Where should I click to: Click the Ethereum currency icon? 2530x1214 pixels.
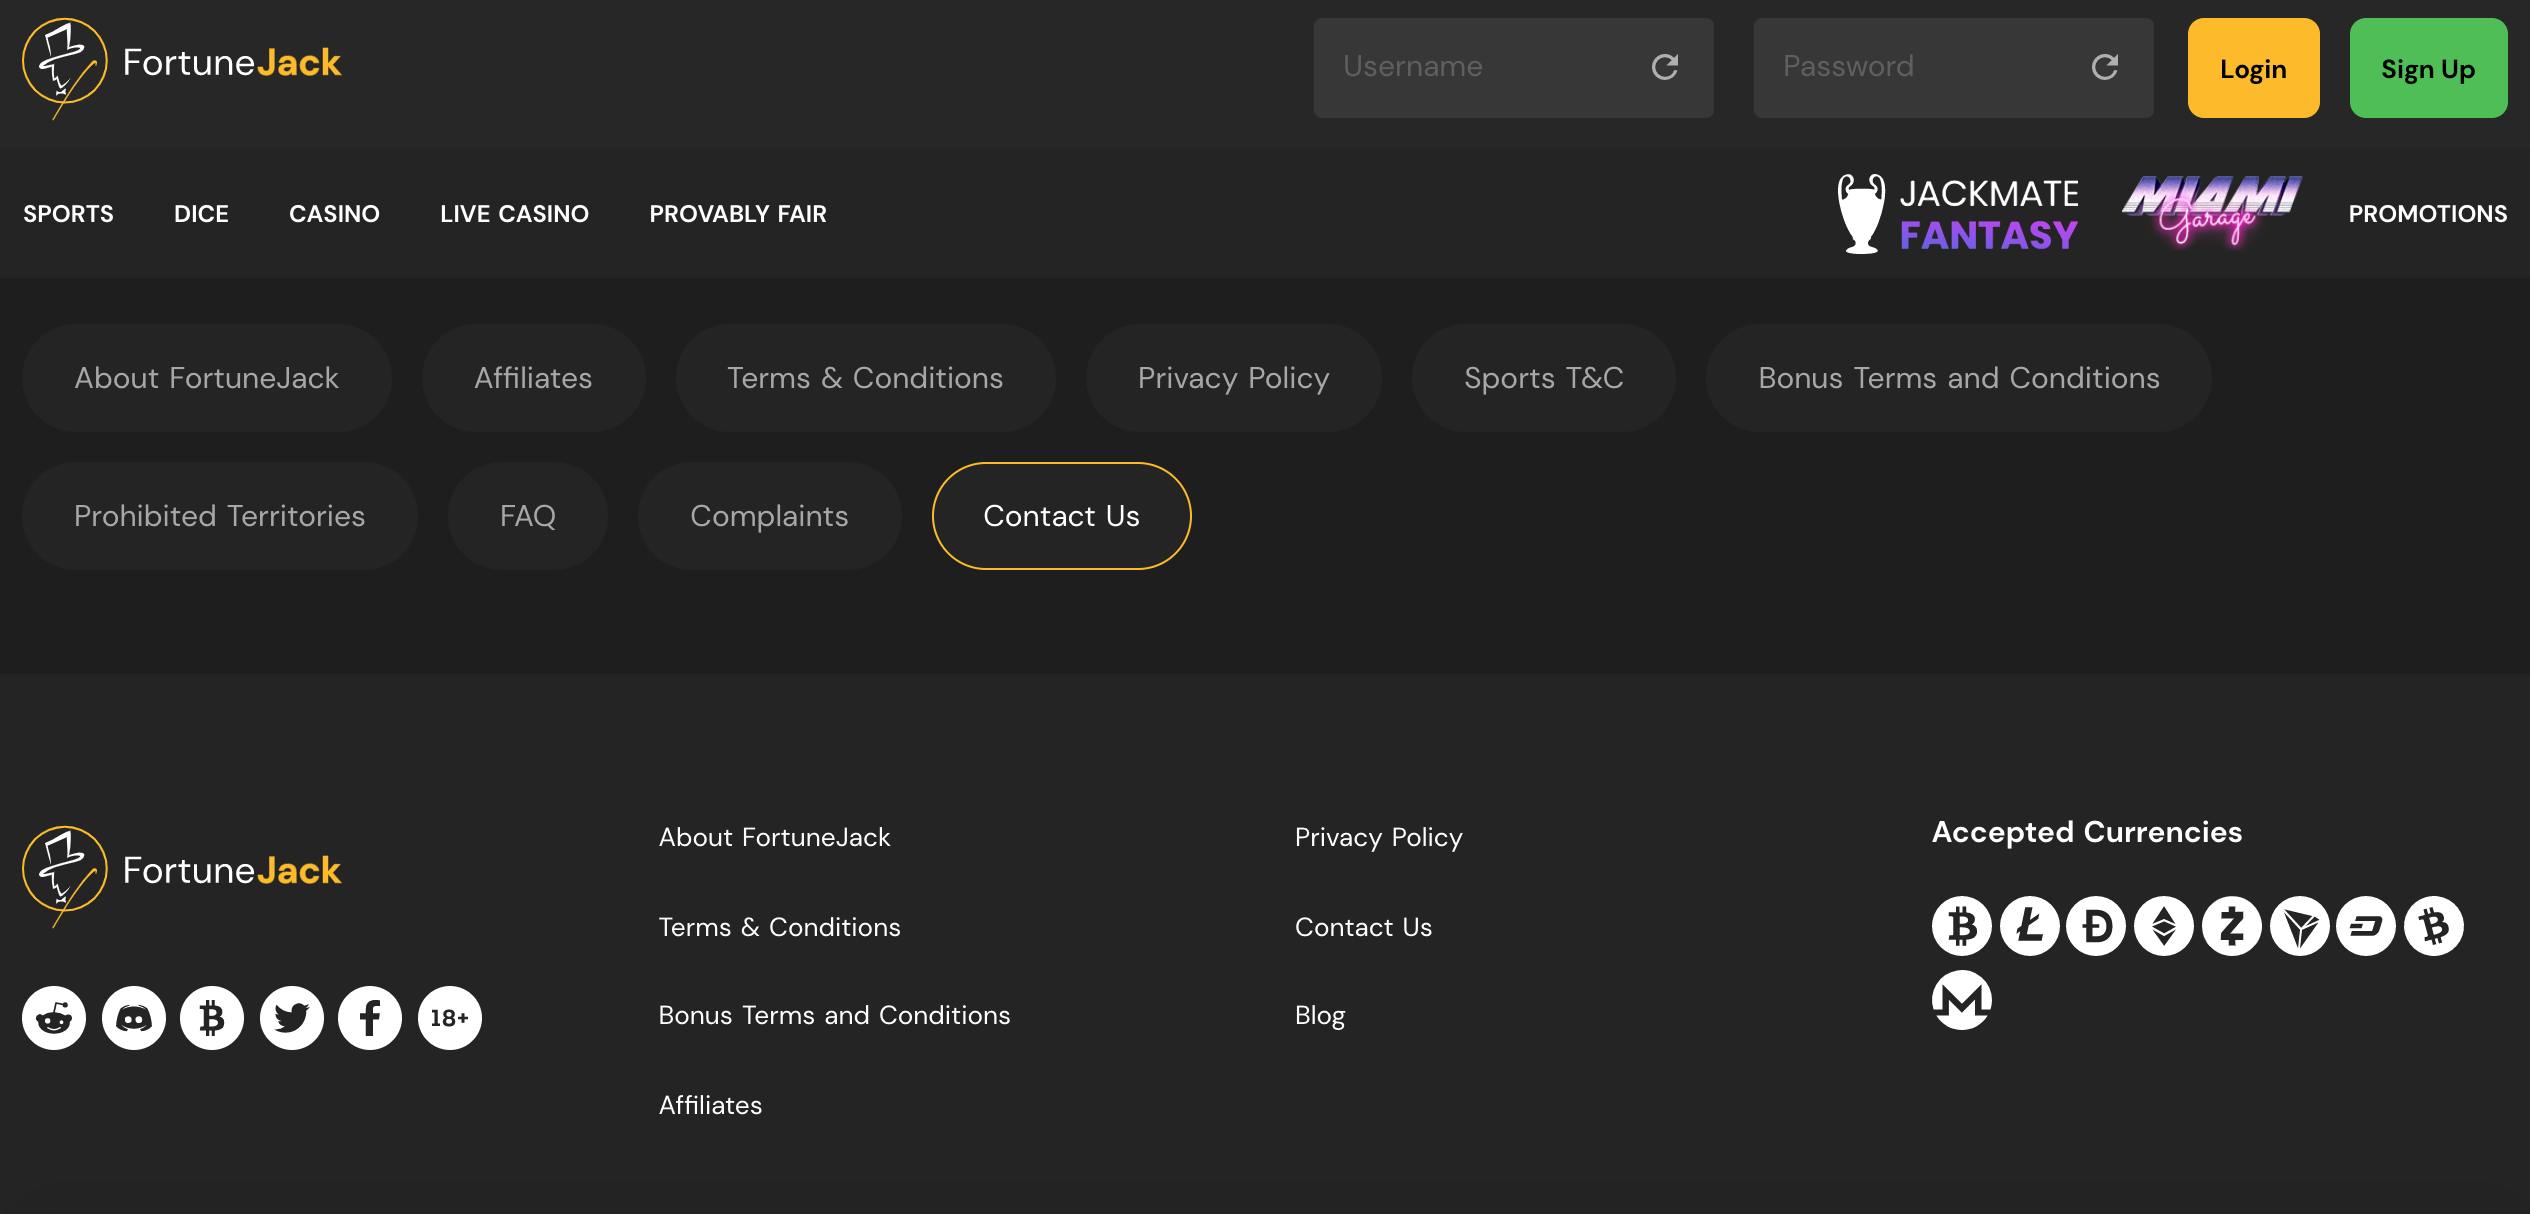coord(2164,926)
